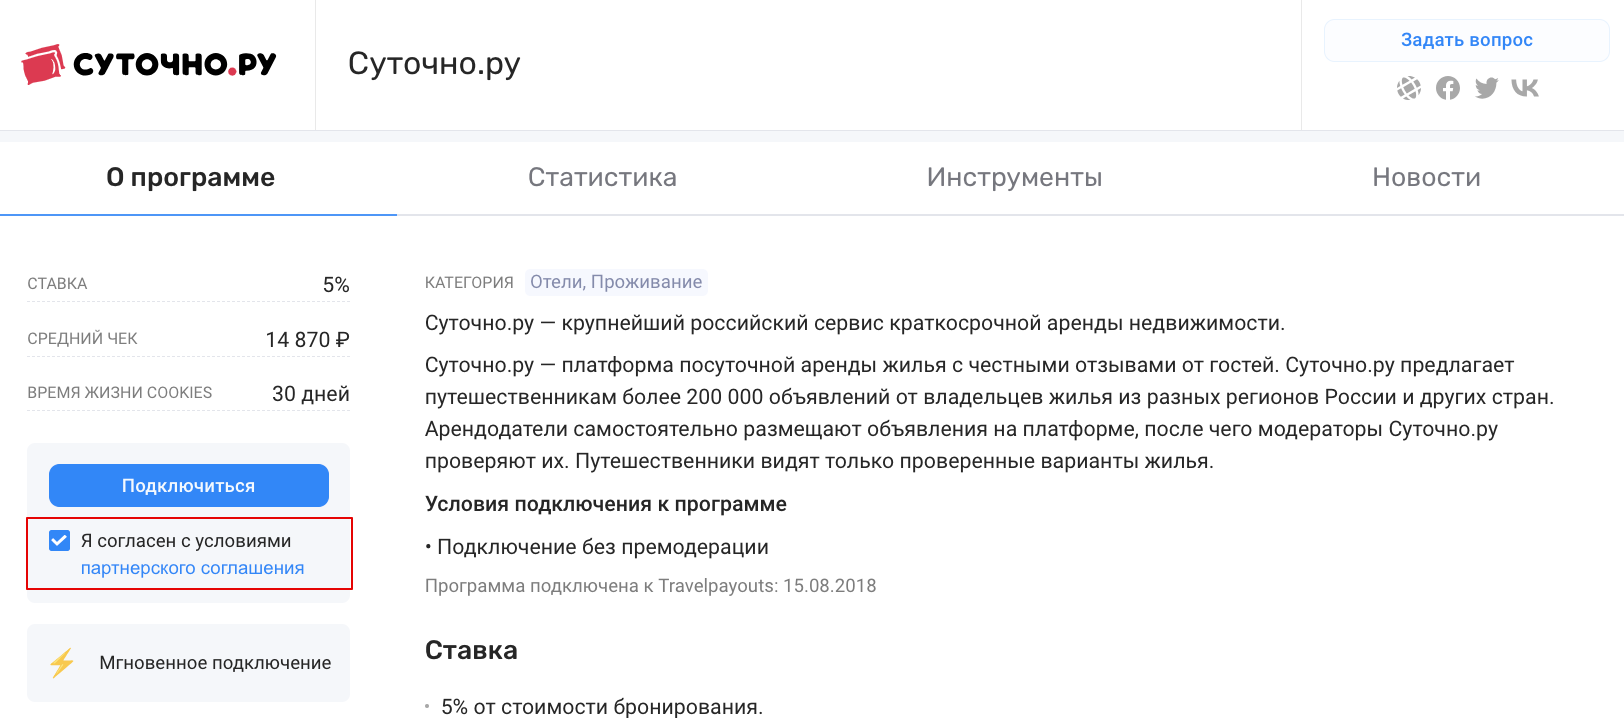This screenshot has width=1624, height=718.
Task: Open the 'Статистика' tab
Action: (602, 177)
